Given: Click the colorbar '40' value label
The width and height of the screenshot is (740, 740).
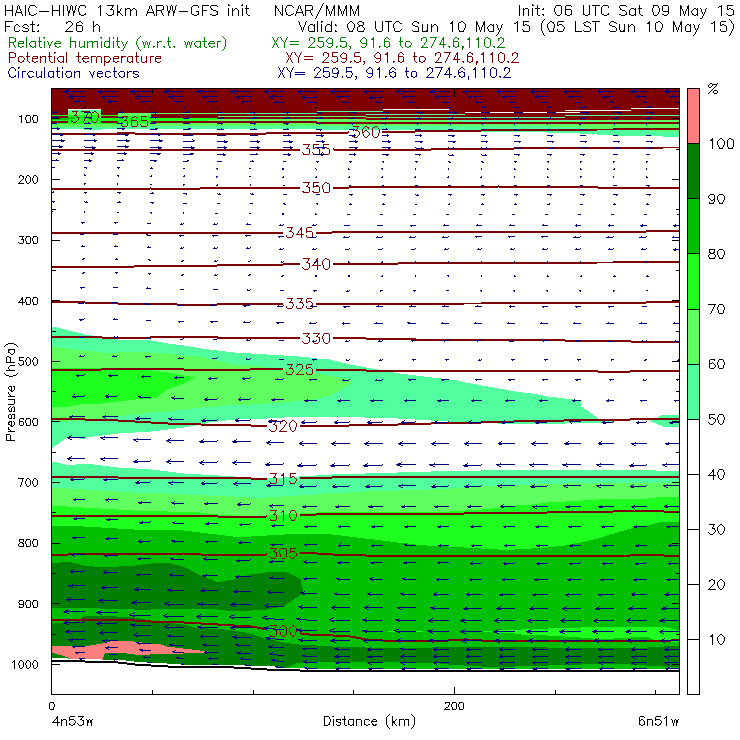Looking at the screenshot, I should click(716, 475).
